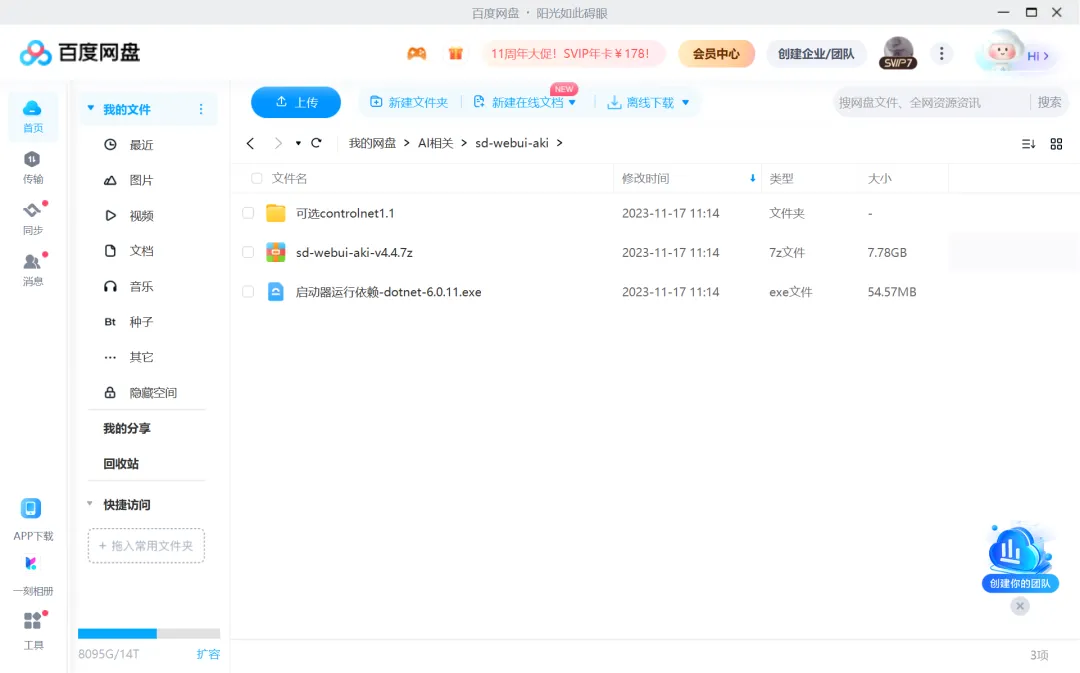Open the navigation history dropdown arrow
The height and width of the screenshot is (673, 1080).
pos(298,143)
